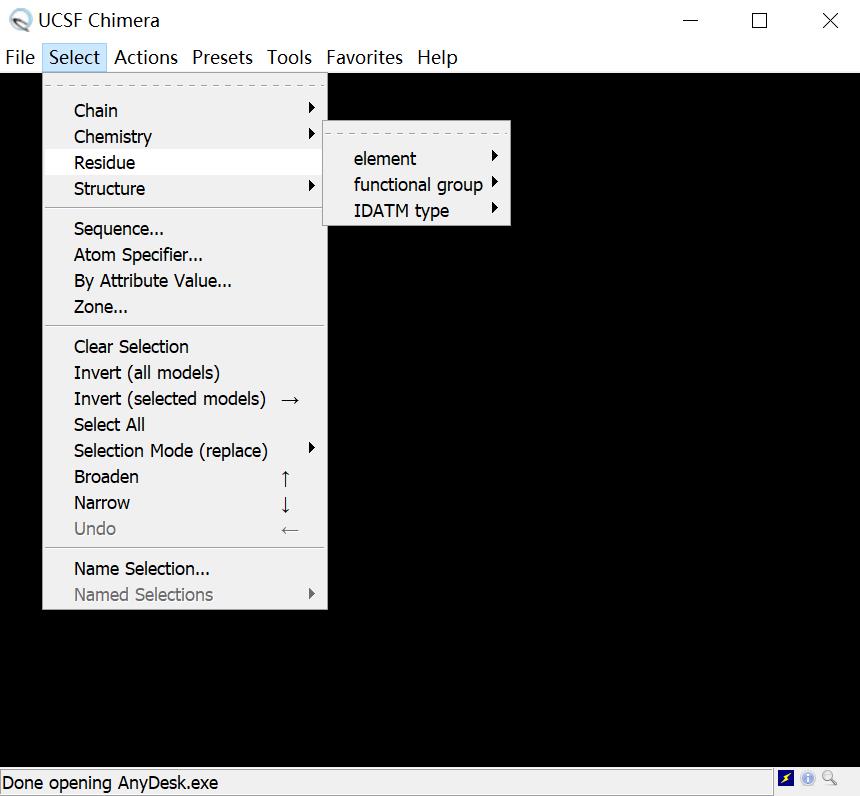Image resolution: width=860 pixels, height=796 pixels.
Task: Click the lightning bolt status icon
Action: 785,778
